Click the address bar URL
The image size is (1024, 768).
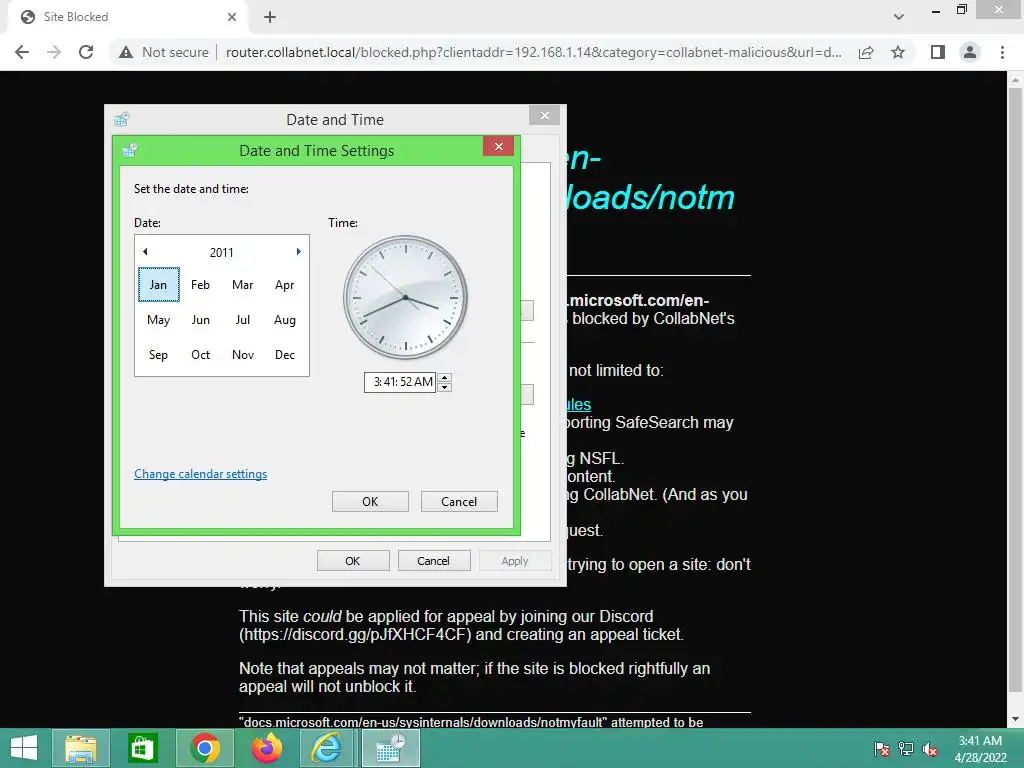click(534, 52)
